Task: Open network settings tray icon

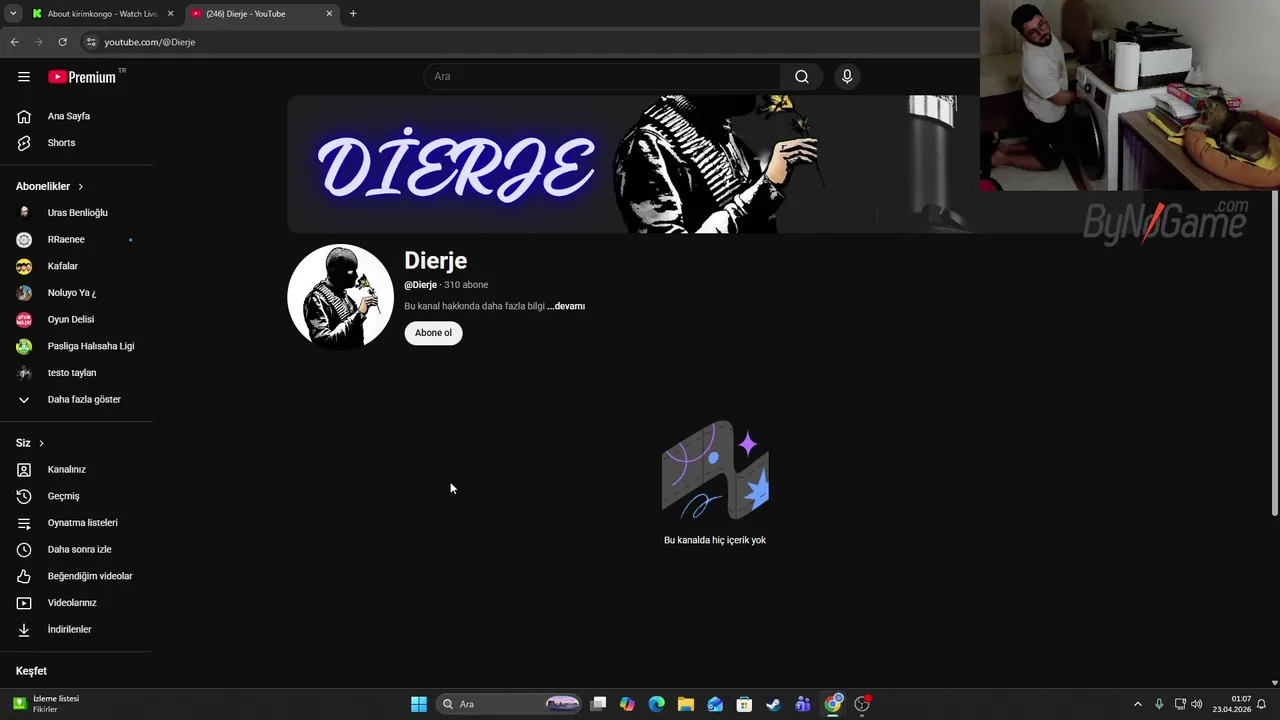Action: click(1180, 704)
